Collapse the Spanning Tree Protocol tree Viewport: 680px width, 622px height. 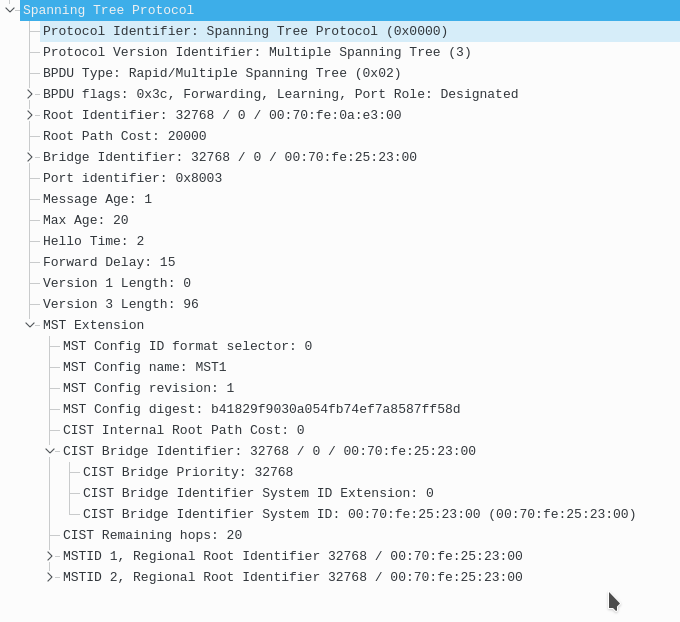10,10
